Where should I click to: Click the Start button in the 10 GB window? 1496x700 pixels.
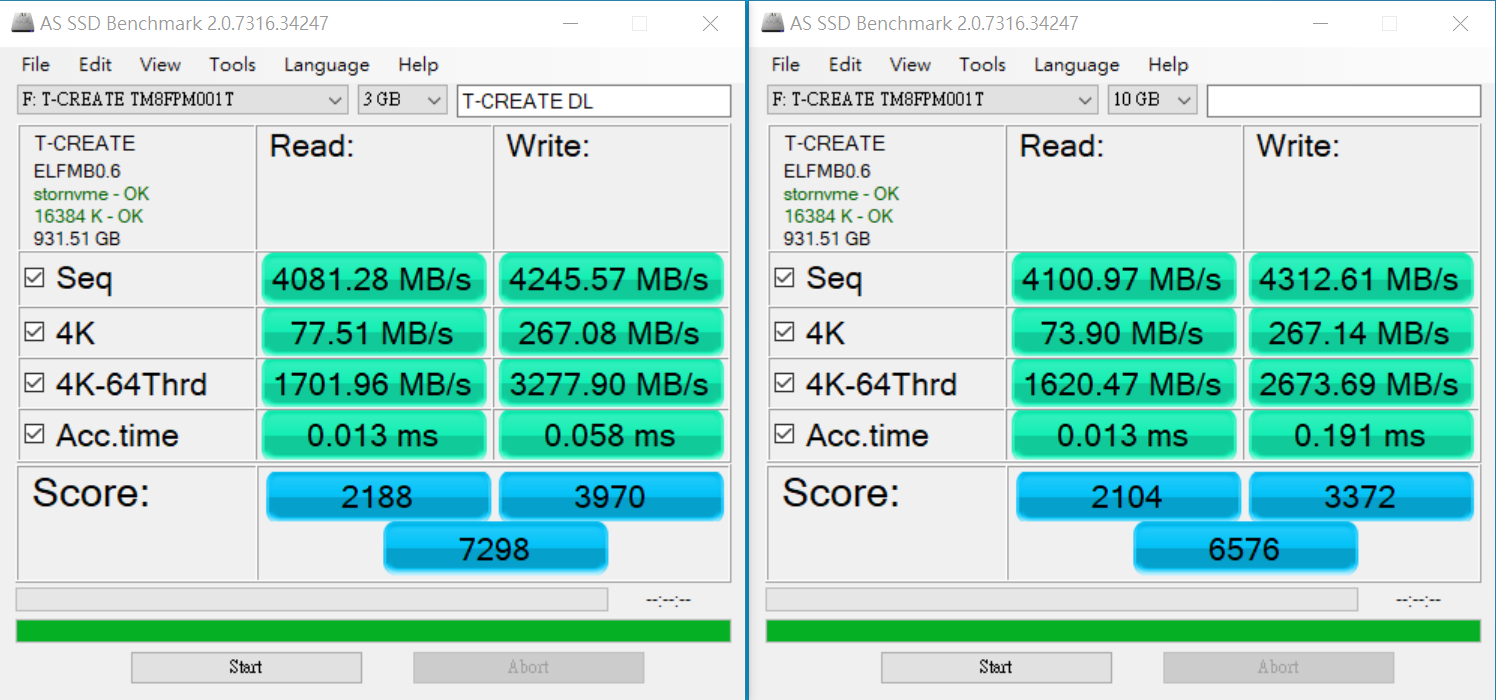[x=996, y=667]
